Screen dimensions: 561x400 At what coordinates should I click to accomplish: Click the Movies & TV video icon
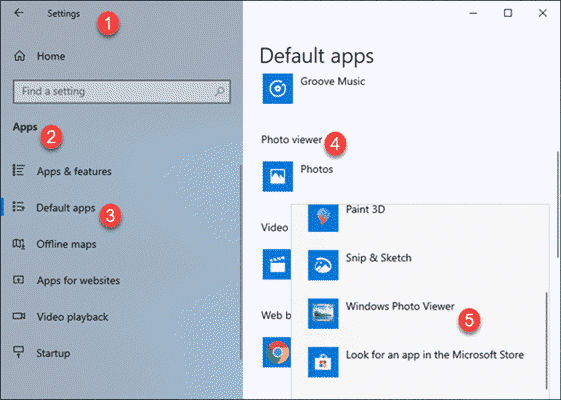277,264
